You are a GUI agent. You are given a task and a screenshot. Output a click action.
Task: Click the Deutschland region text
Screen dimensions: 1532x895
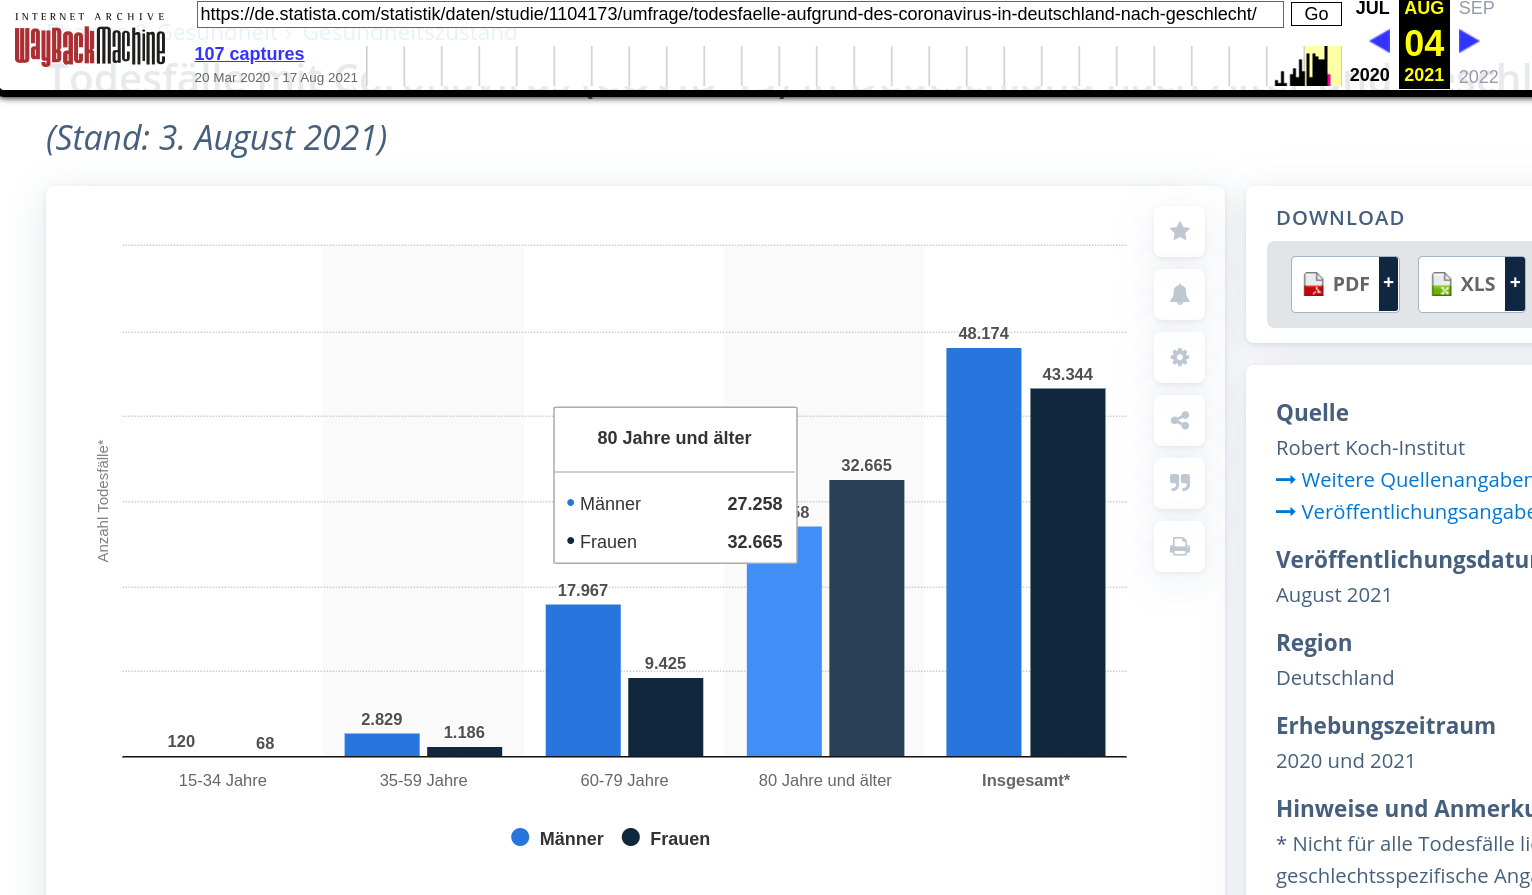tap(1335, 678)
